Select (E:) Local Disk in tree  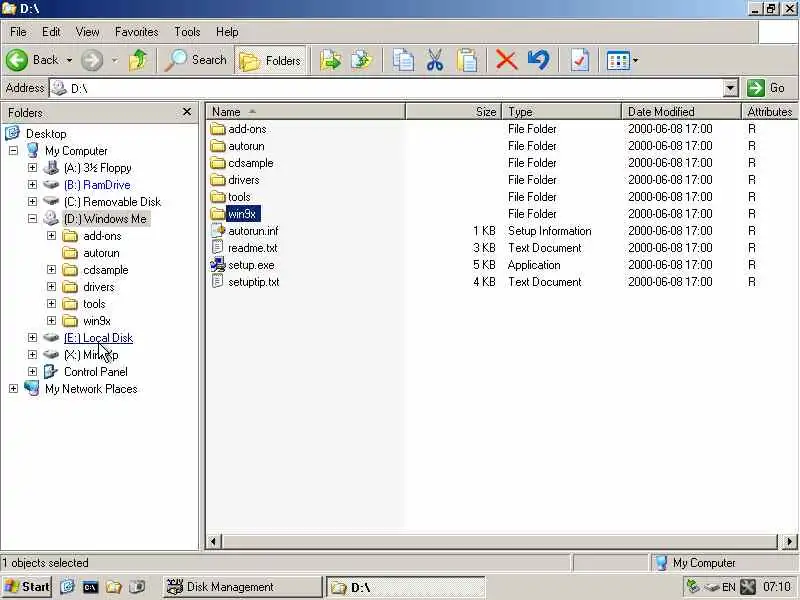pyautogui.click(x=98, y=338)
